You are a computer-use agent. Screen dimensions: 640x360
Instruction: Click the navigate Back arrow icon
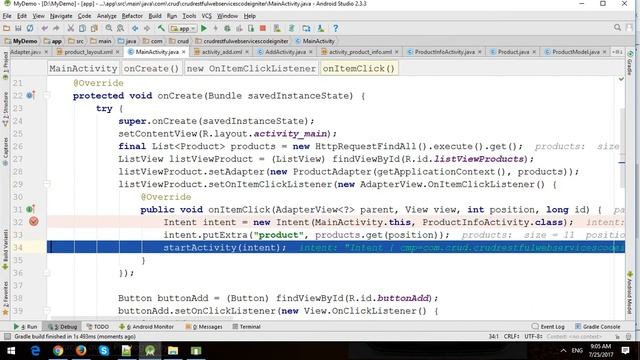pos(135,28)
